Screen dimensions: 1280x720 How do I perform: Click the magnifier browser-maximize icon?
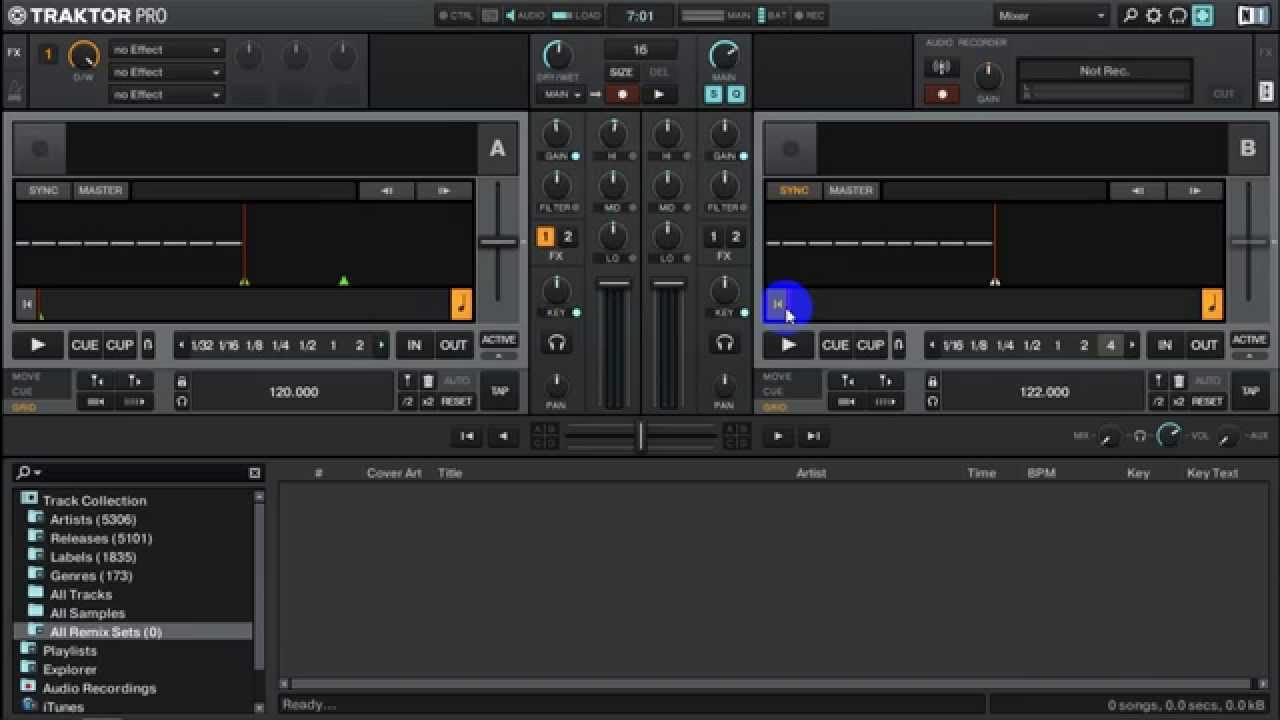[1131, 15]
